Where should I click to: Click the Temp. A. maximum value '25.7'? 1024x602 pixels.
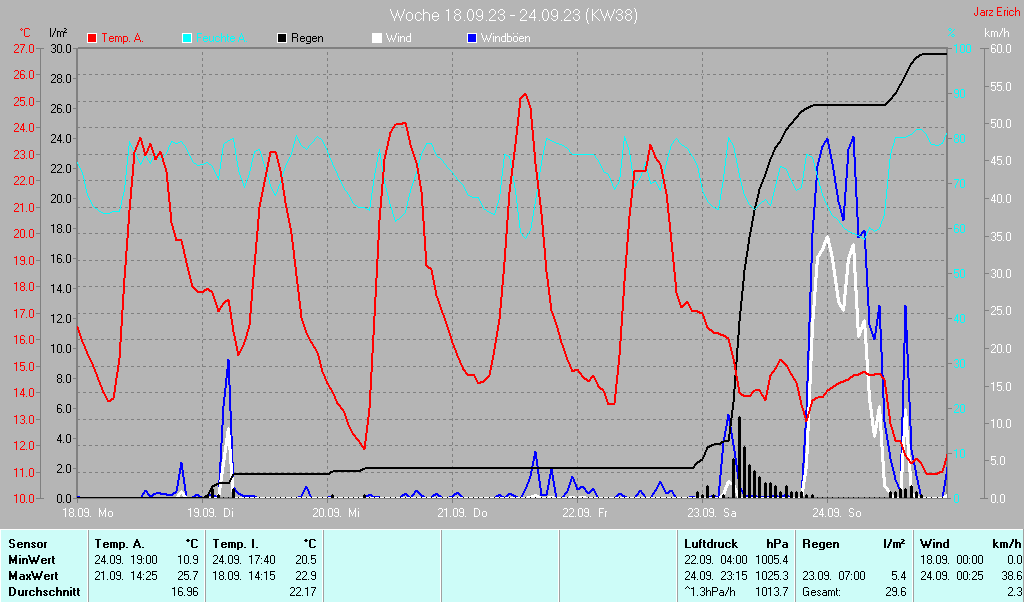(188, 577)
